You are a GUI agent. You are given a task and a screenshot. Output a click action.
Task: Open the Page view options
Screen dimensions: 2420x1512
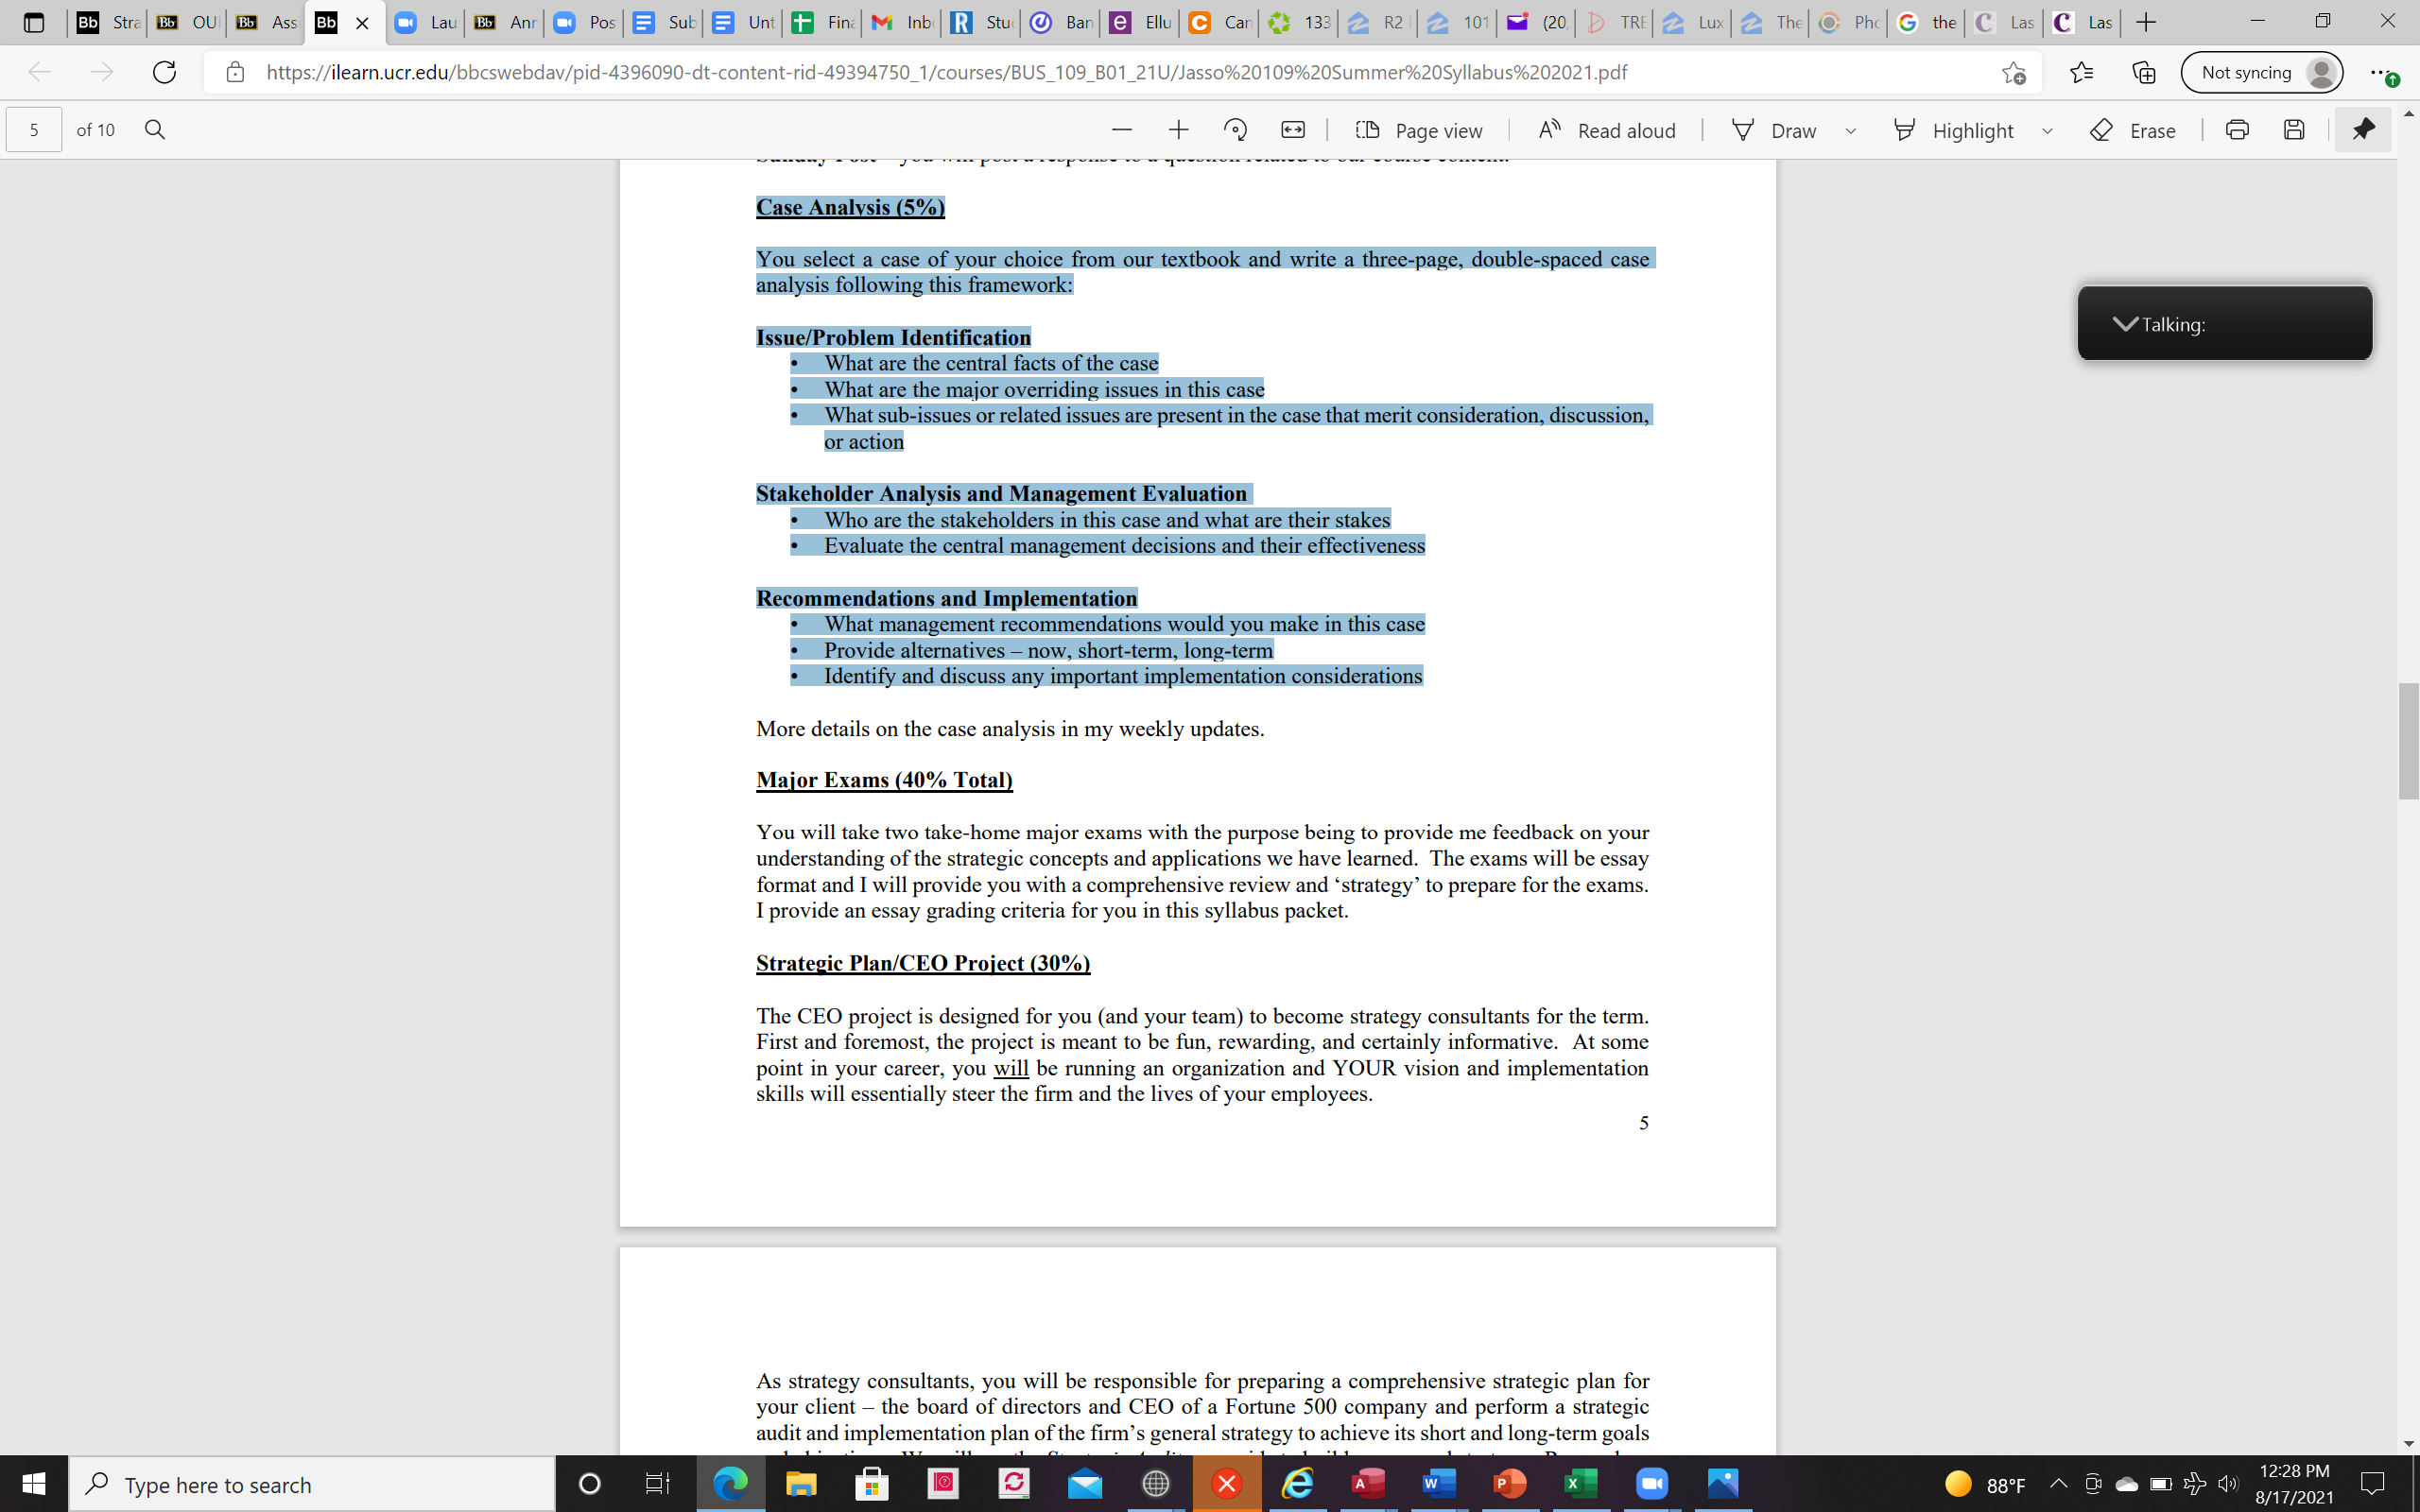point(1419,130)
